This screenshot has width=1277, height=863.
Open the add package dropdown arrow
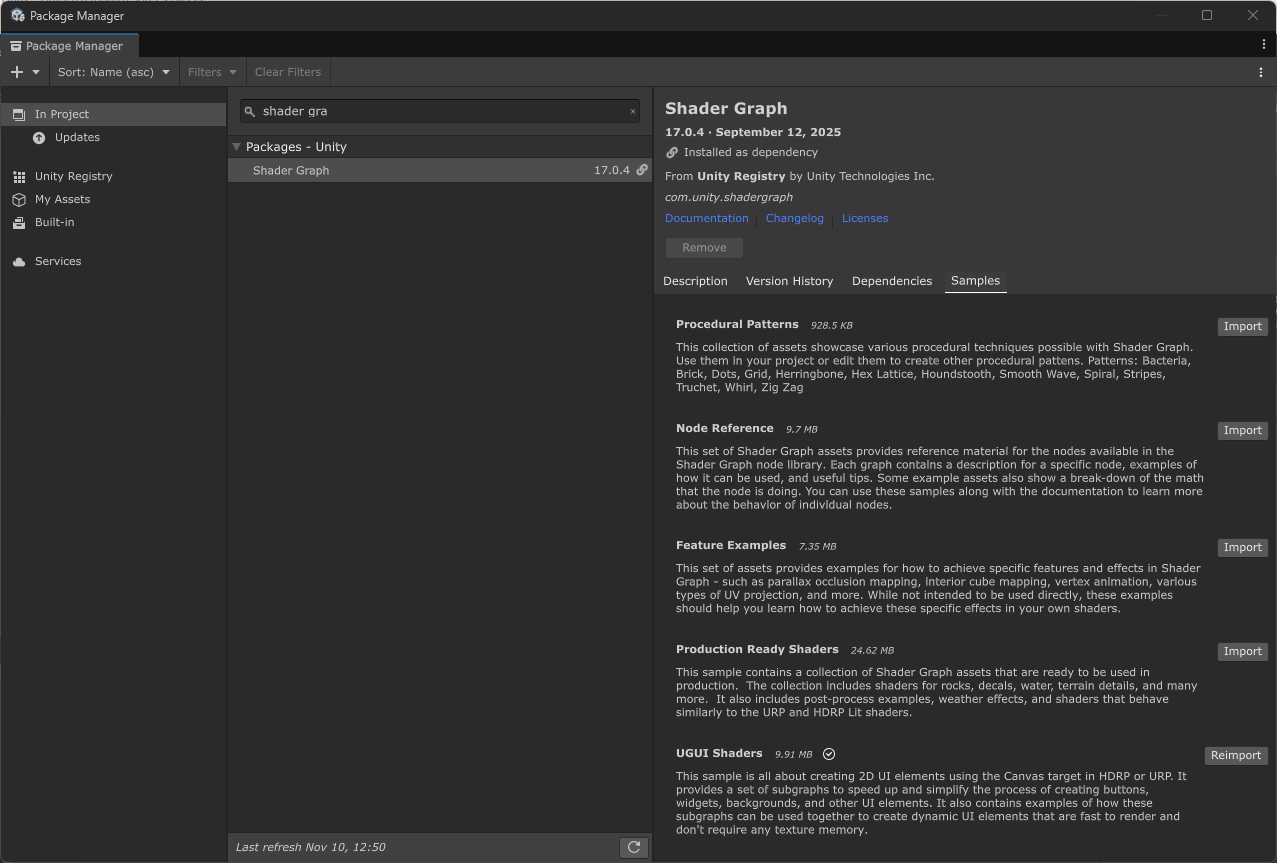coord(36,72)
